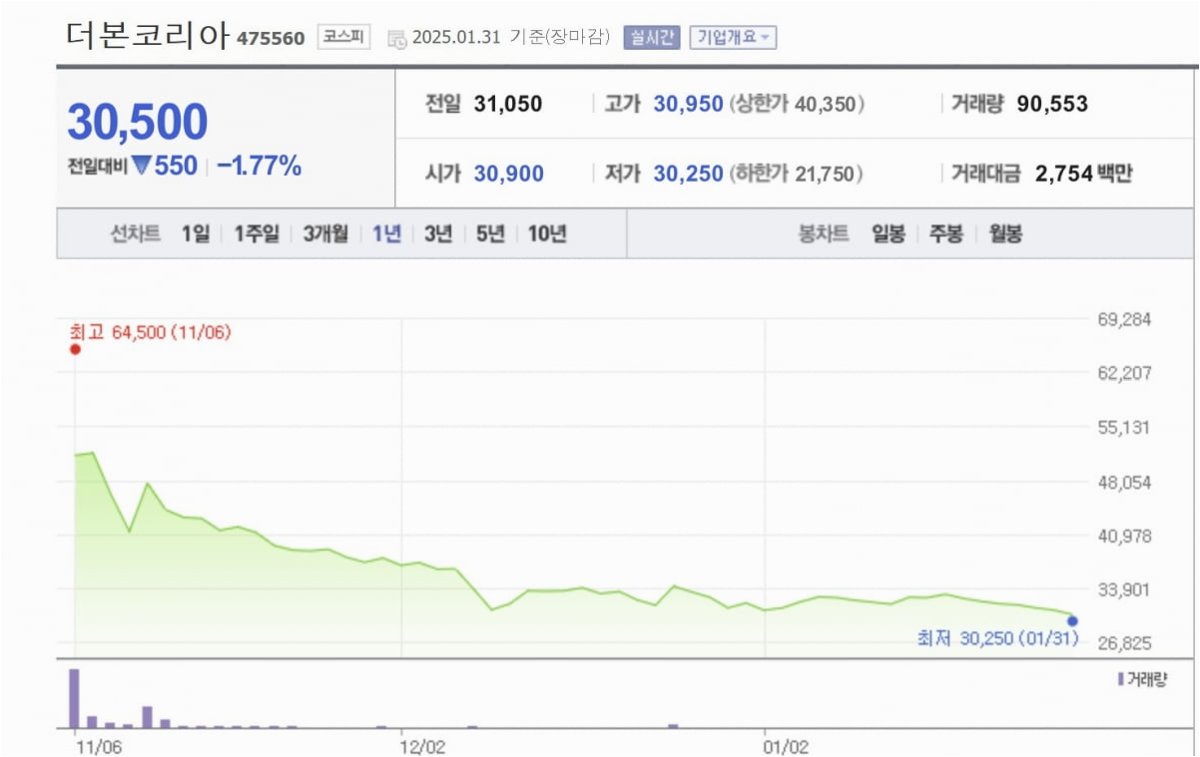Click the tallest volume bar at 11/06
The height and width of the screenshot is (757, 1200).
point(74,698)
